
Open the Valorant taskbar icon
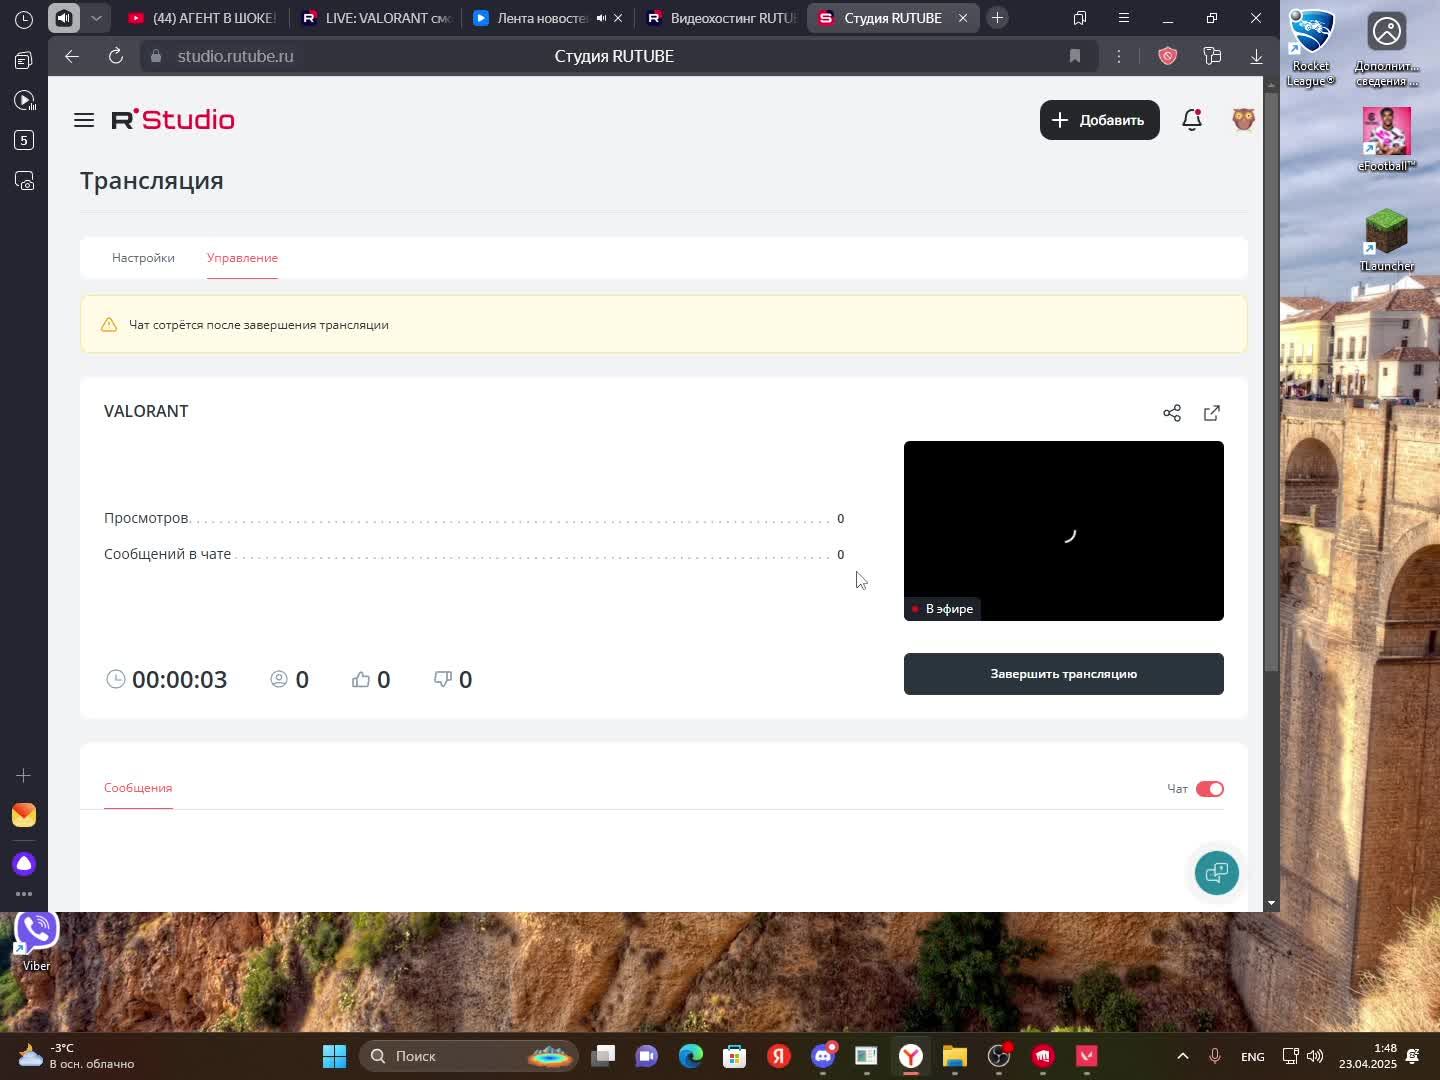1087,1056
